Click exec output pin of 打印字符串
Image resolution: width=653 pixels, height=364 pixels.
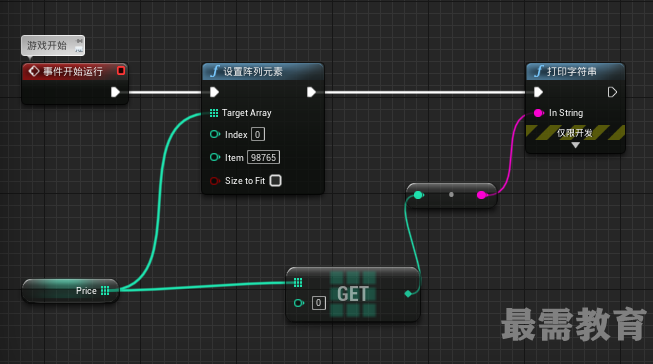tap(612, 92)
